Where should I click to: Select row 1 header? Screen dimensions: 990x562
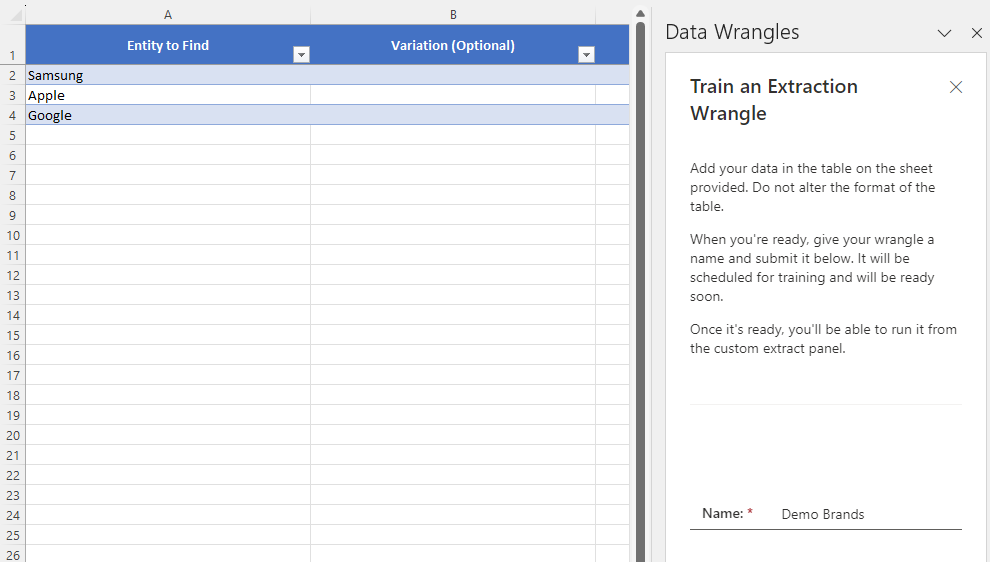coord(13,45)
